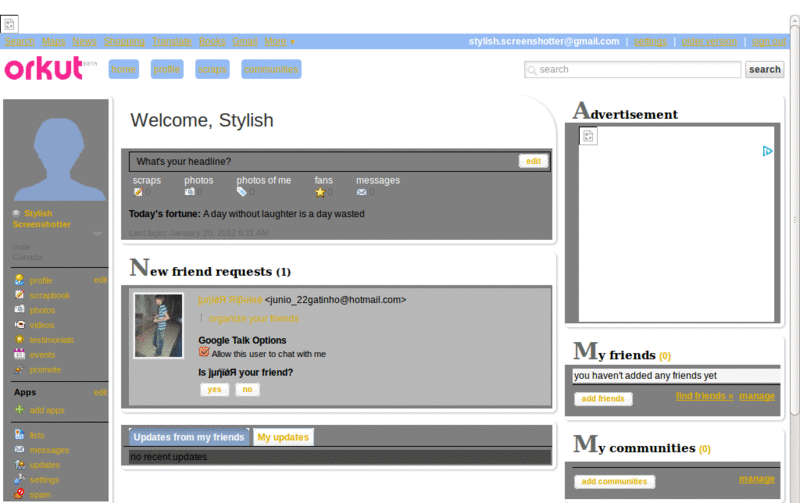This screenshot has height=503, width=800.
Task: Switch to the My updates tab
Action: coord(283,437)
